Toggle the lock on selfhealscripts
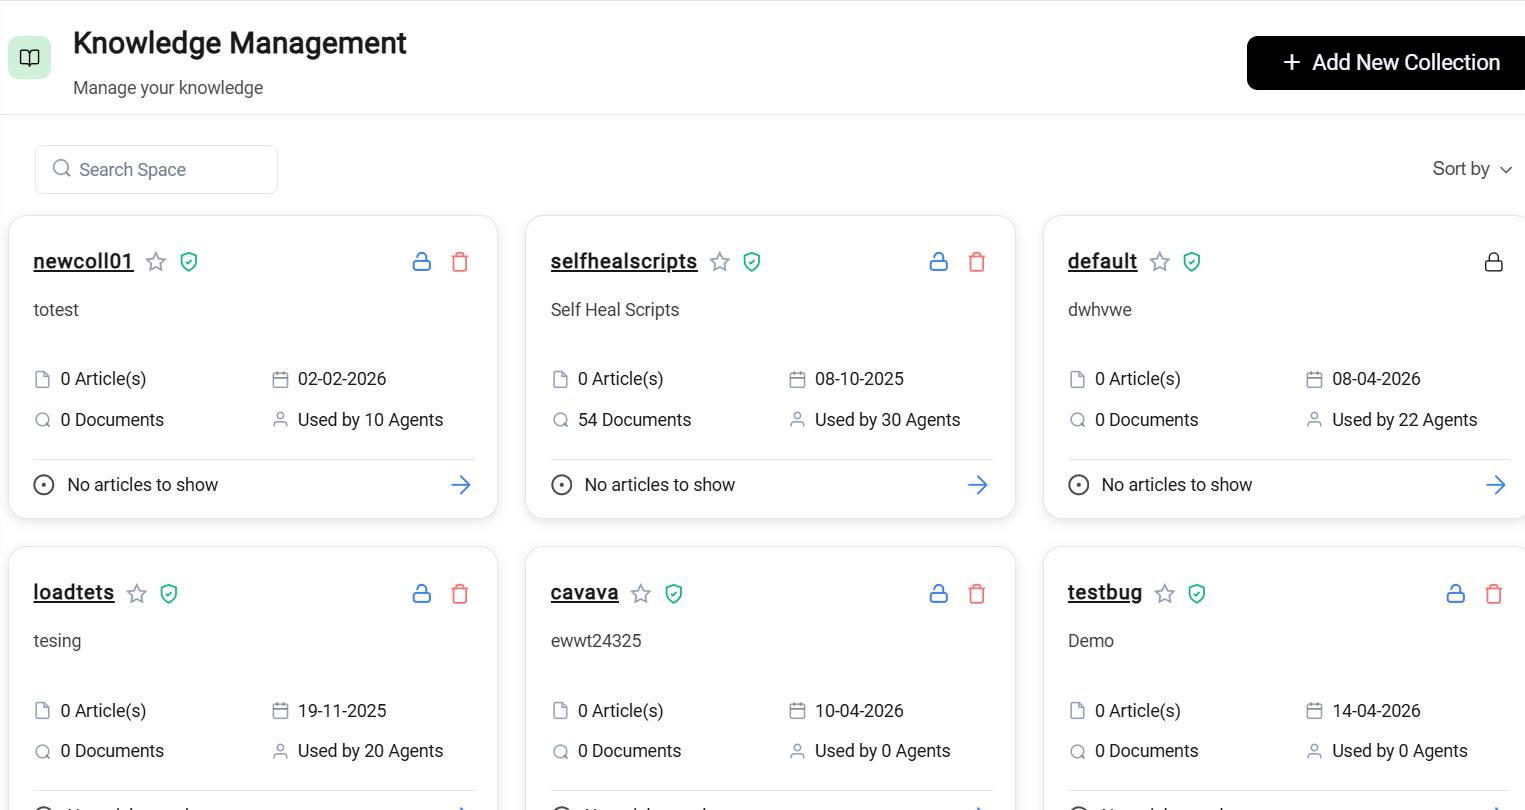The image size is (1525, 810). click(x=939, y=262)
